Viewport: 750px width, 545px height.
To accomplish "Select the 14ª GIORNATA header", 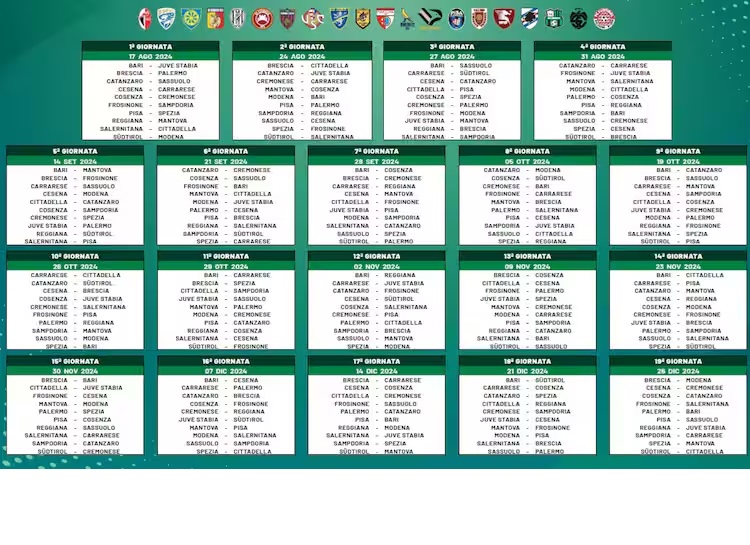I will click(x=678, y=256).
